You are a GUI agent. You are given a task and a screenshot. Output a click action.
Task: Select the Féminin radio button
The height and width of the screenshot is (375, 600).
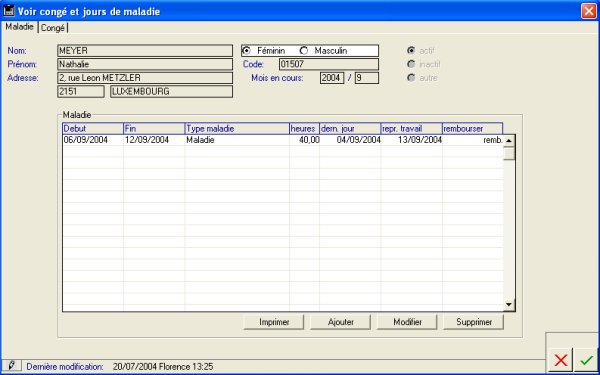click(x=247, y=51)
